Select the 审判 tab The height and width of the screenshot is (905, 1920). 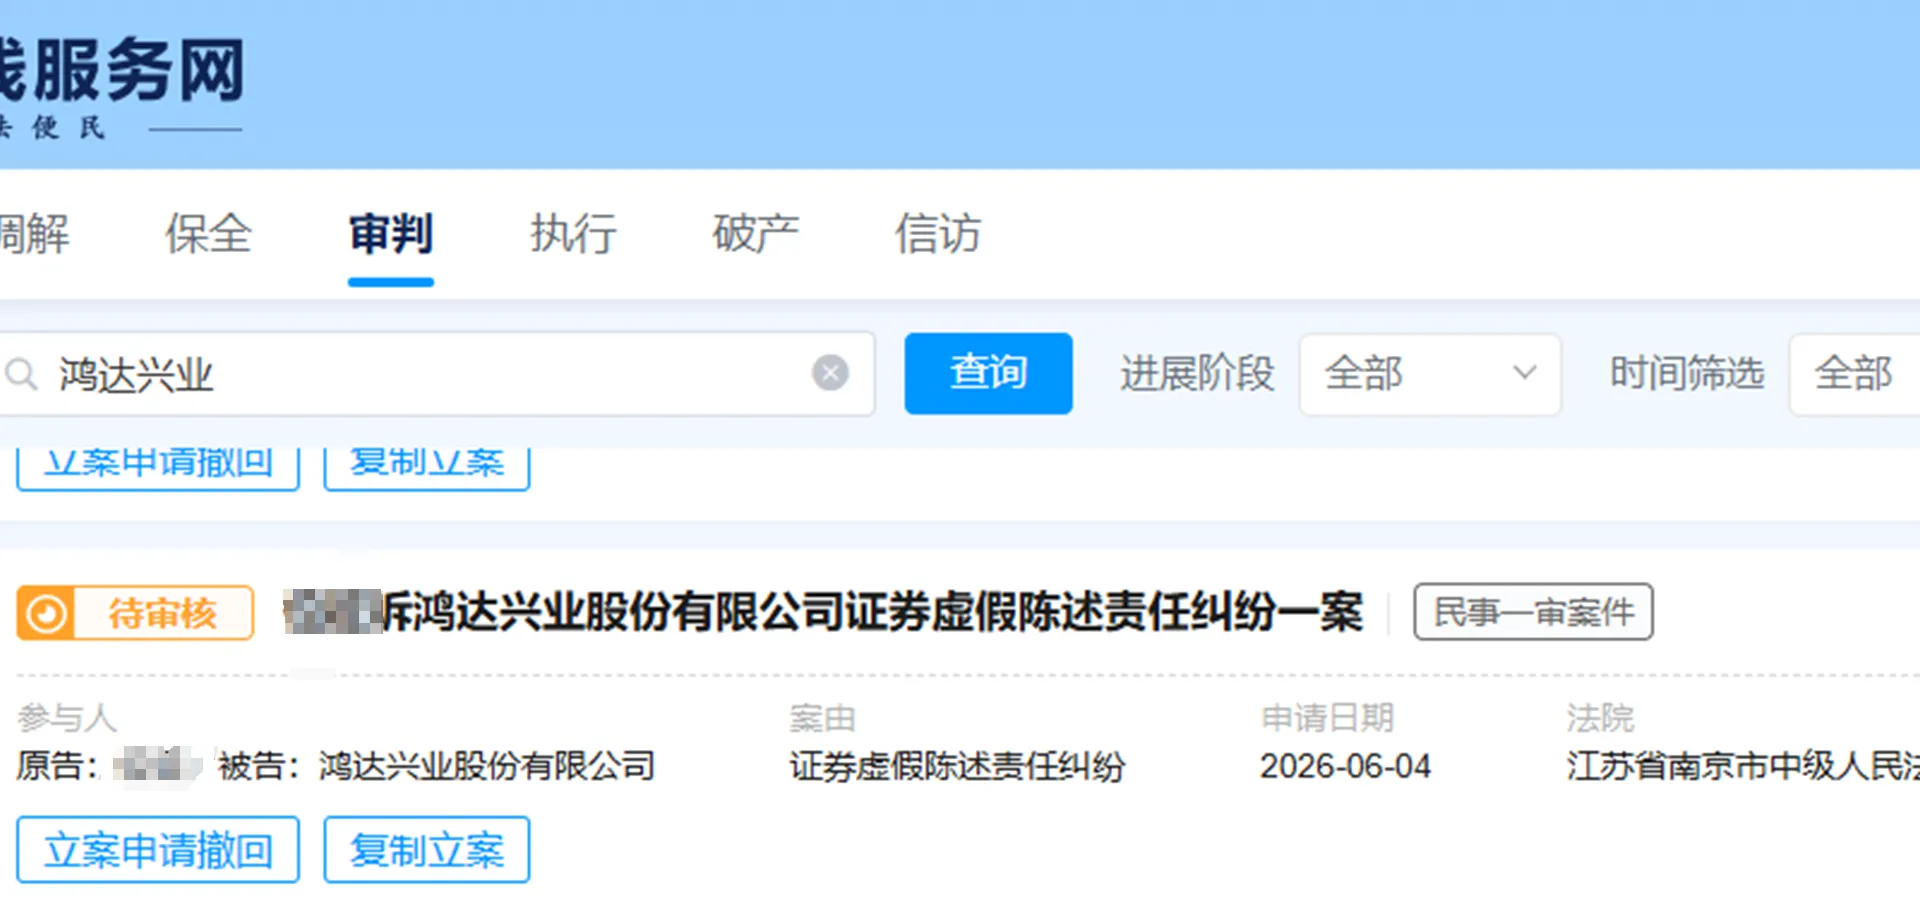(x=391, y=234)
